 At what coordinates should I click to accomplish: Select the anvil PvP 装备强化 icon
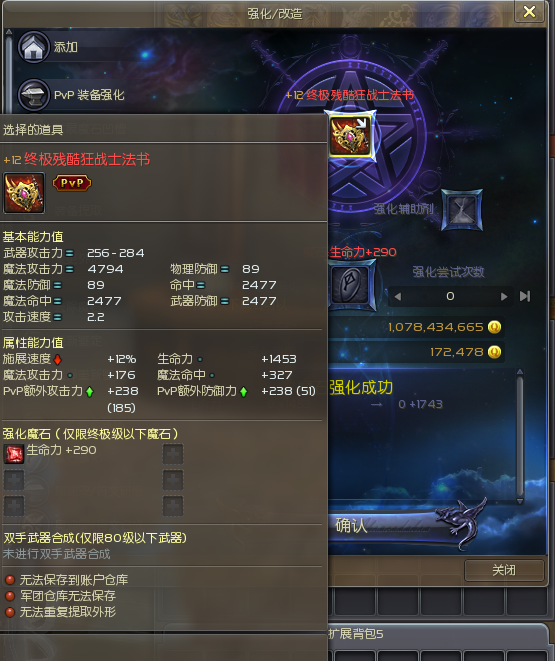33,95
